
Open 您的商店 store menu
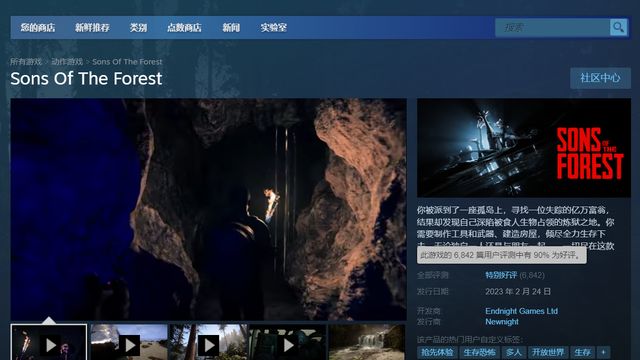click(x=38, y=28)
